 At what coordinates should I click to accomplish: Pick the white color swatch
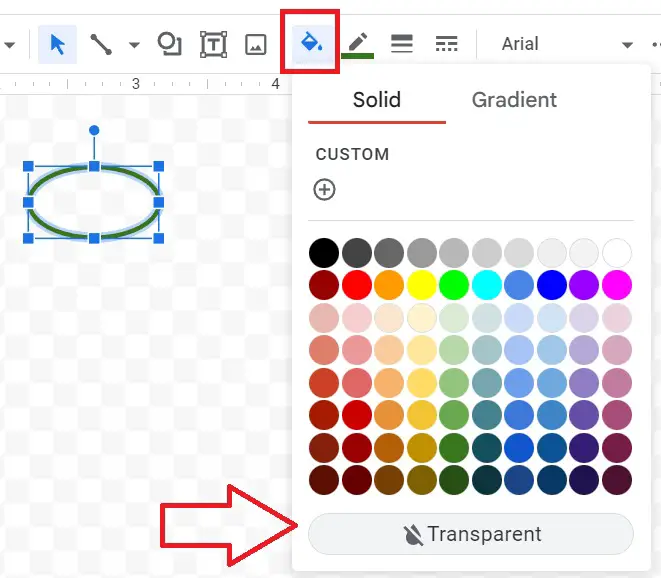(x=617, y=253)
